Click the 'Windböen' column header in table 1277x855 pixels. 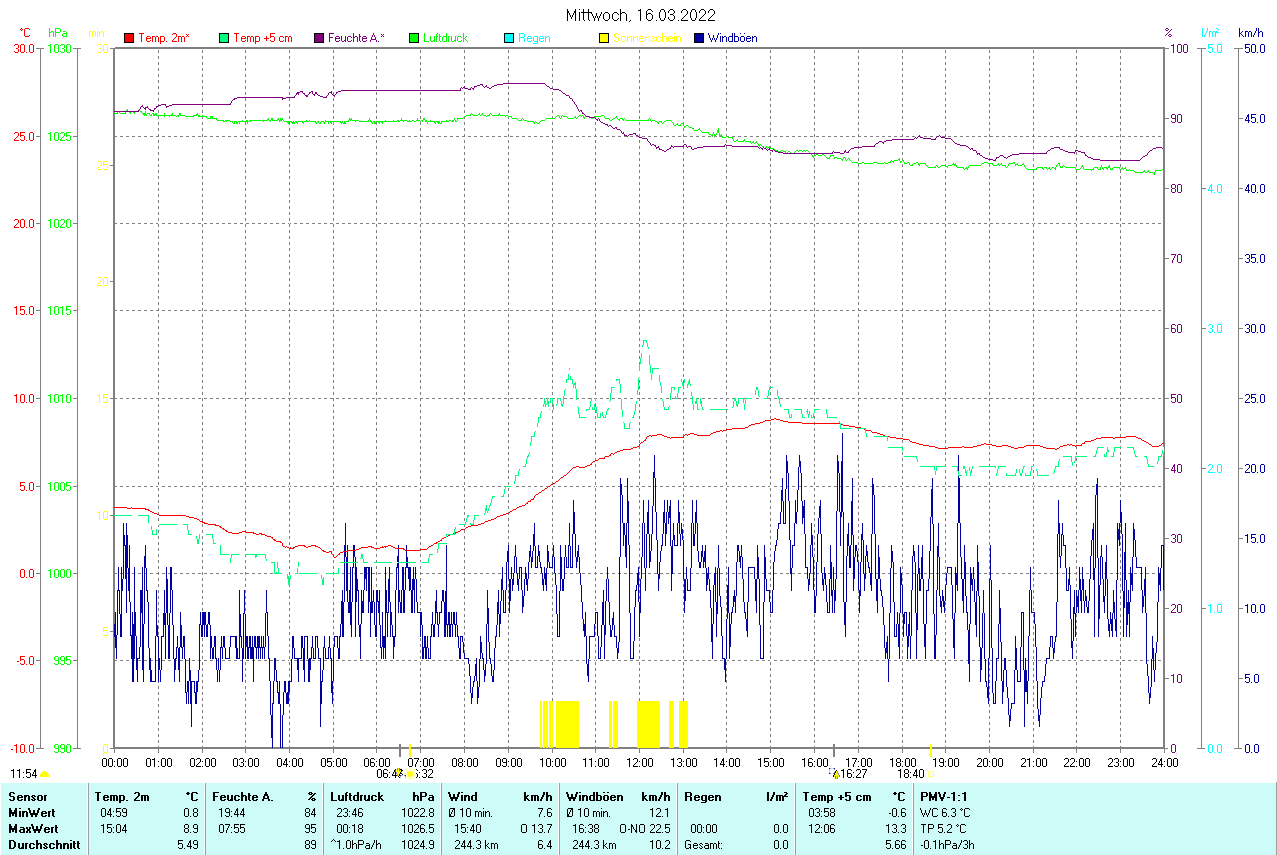click(x=594, y=797)
